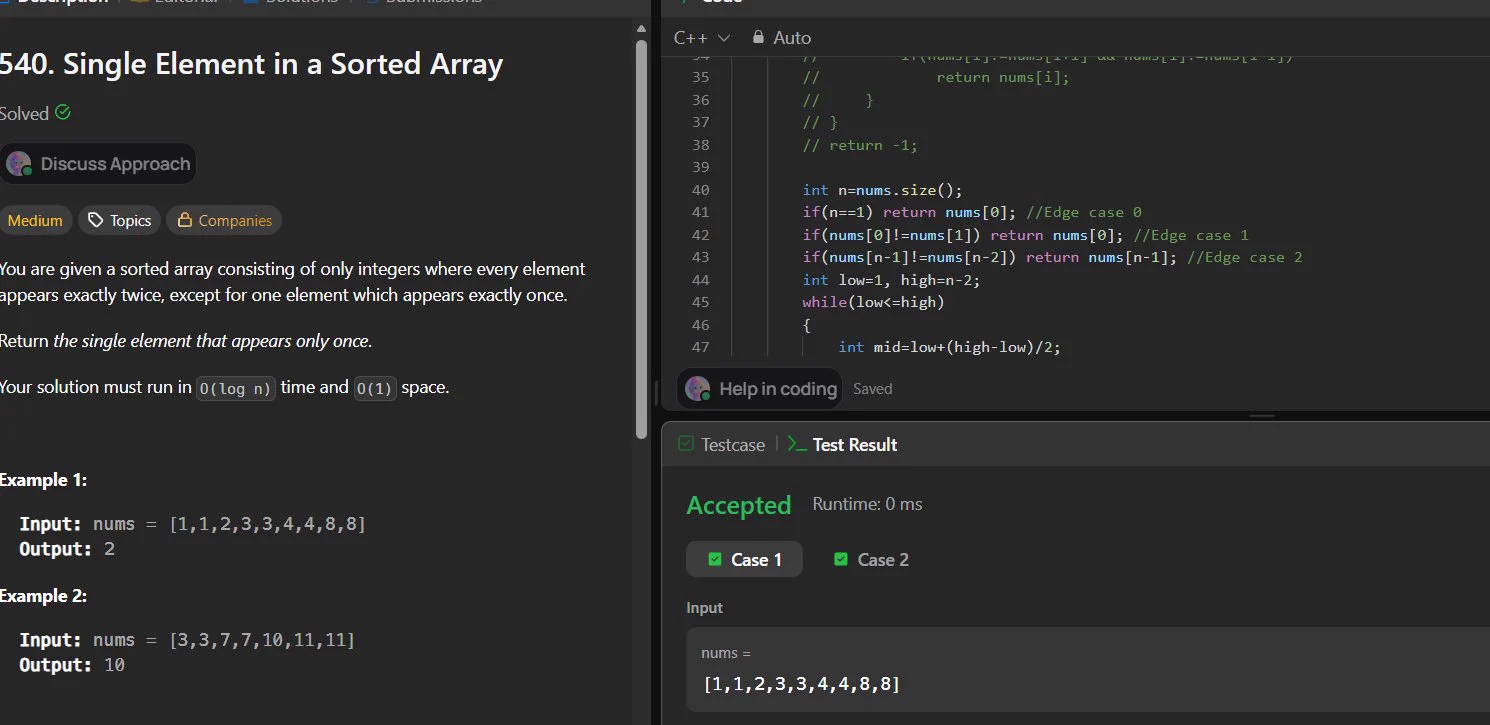
Task: Click the O(log n) code label
Action: (x=235, y=389)
